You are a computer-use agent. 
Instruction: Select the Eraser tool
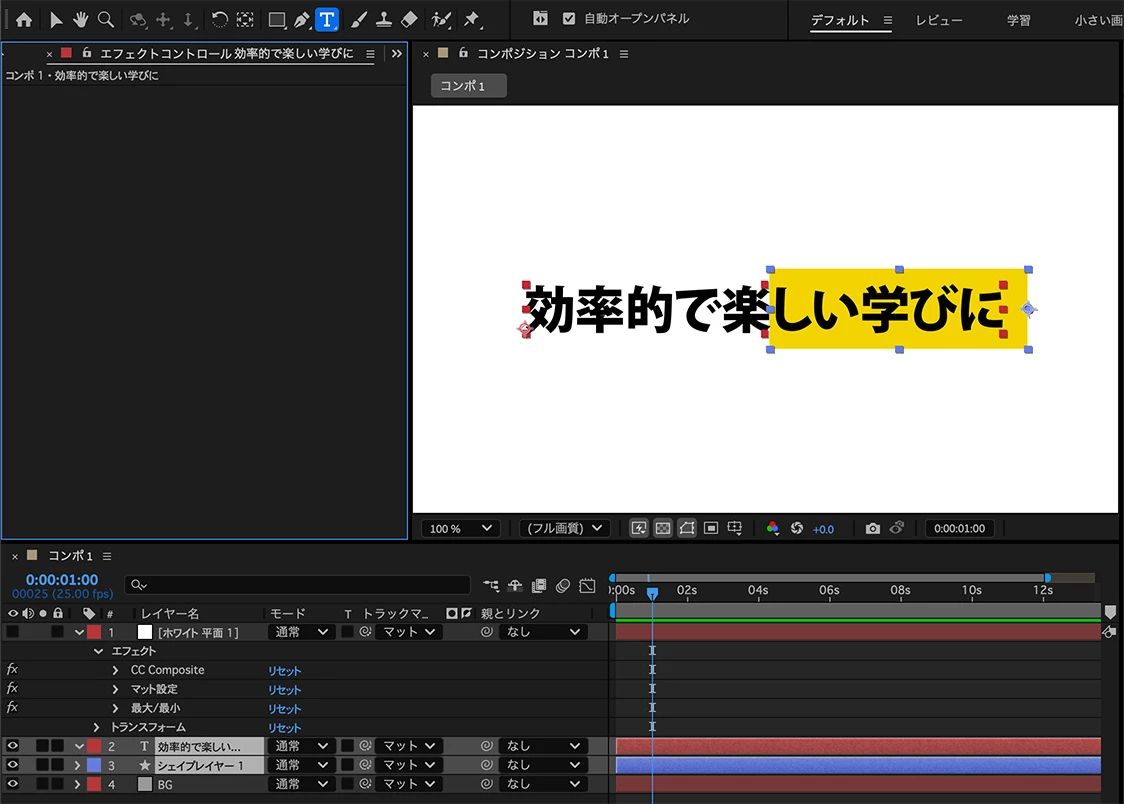coord(409,19)
